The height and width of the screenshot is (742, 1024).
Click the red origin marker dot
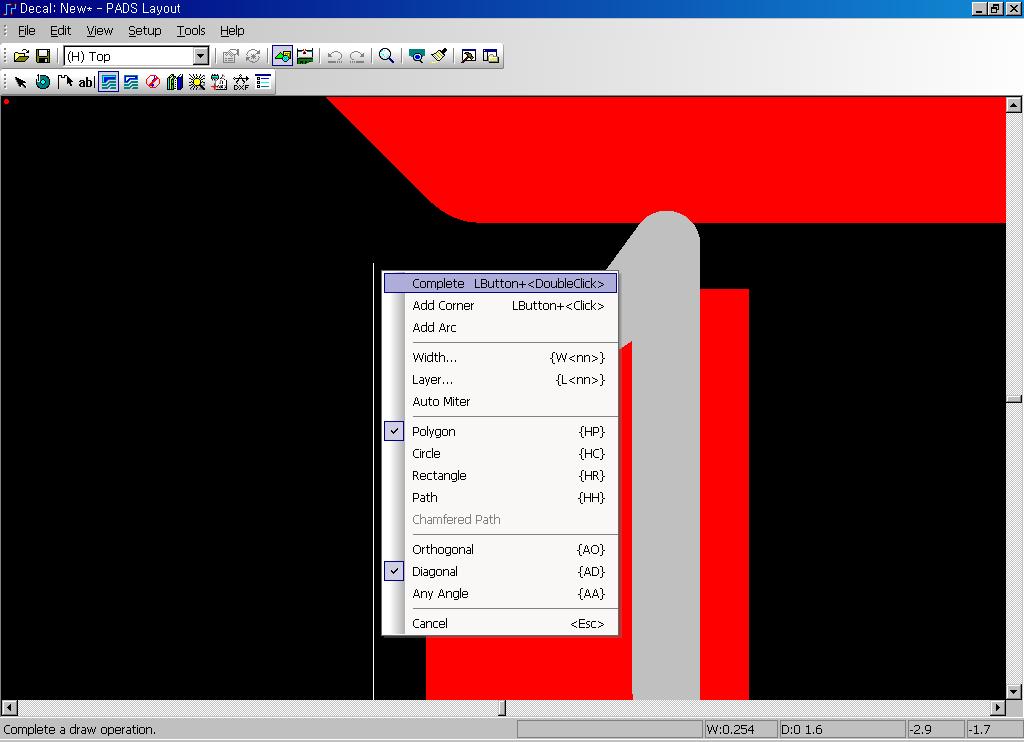(7, 101)
